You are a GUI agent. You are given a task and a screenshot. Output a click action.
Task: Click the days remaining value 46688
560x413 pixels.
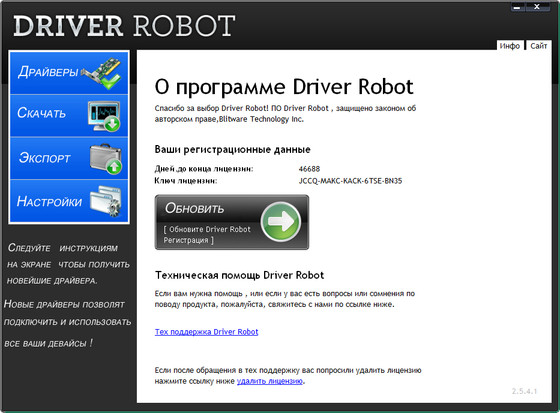point(309,169)
